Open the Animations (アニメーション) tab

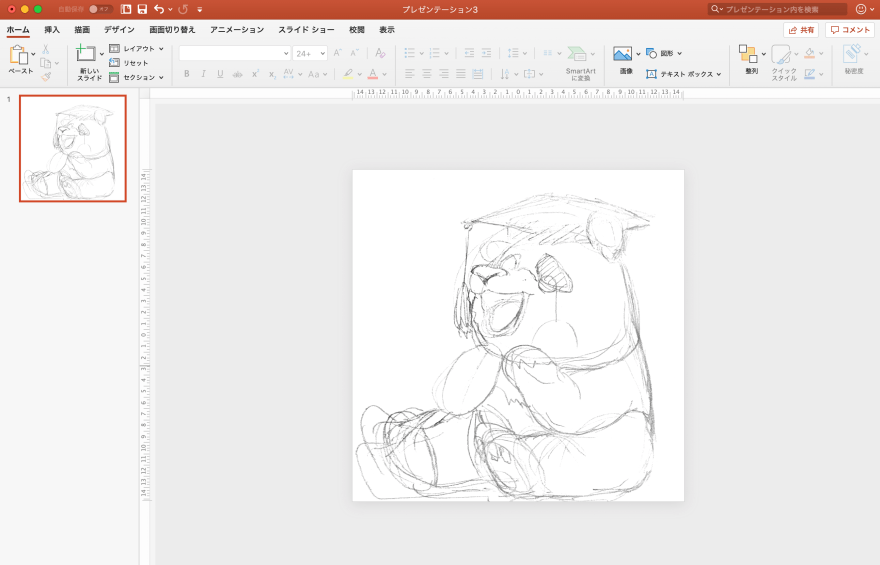237,30
